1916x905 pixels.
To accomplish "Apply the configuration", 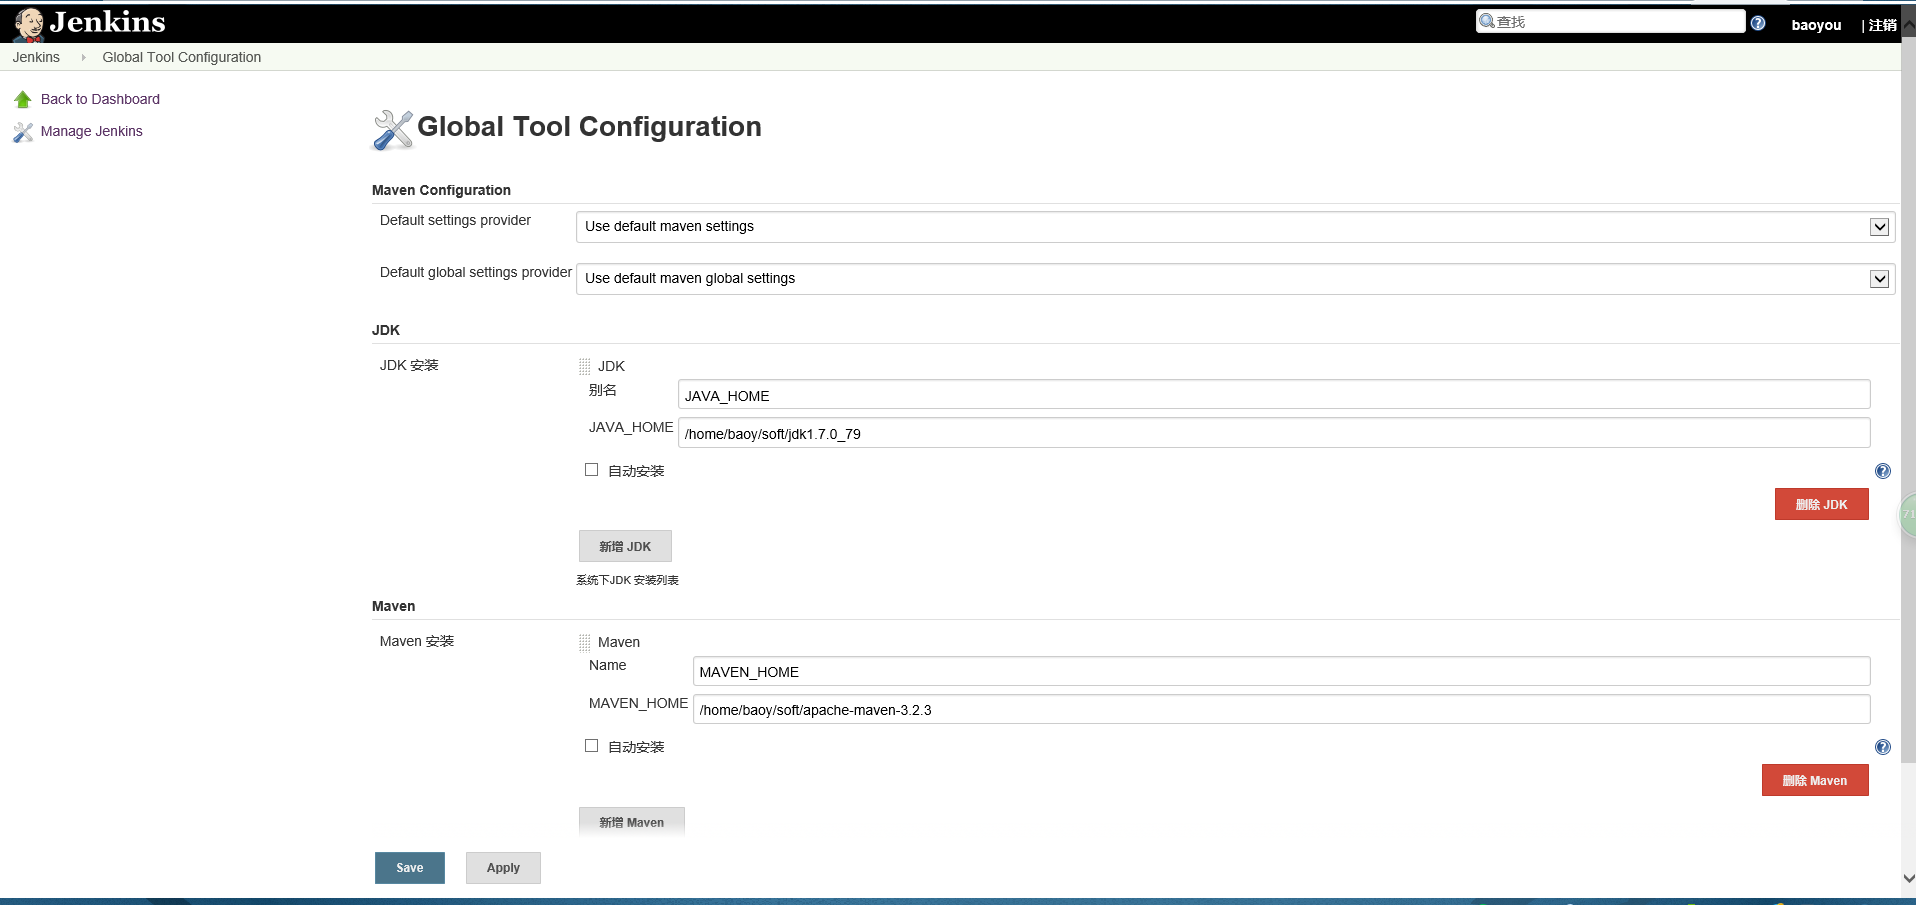I will 503,868.
